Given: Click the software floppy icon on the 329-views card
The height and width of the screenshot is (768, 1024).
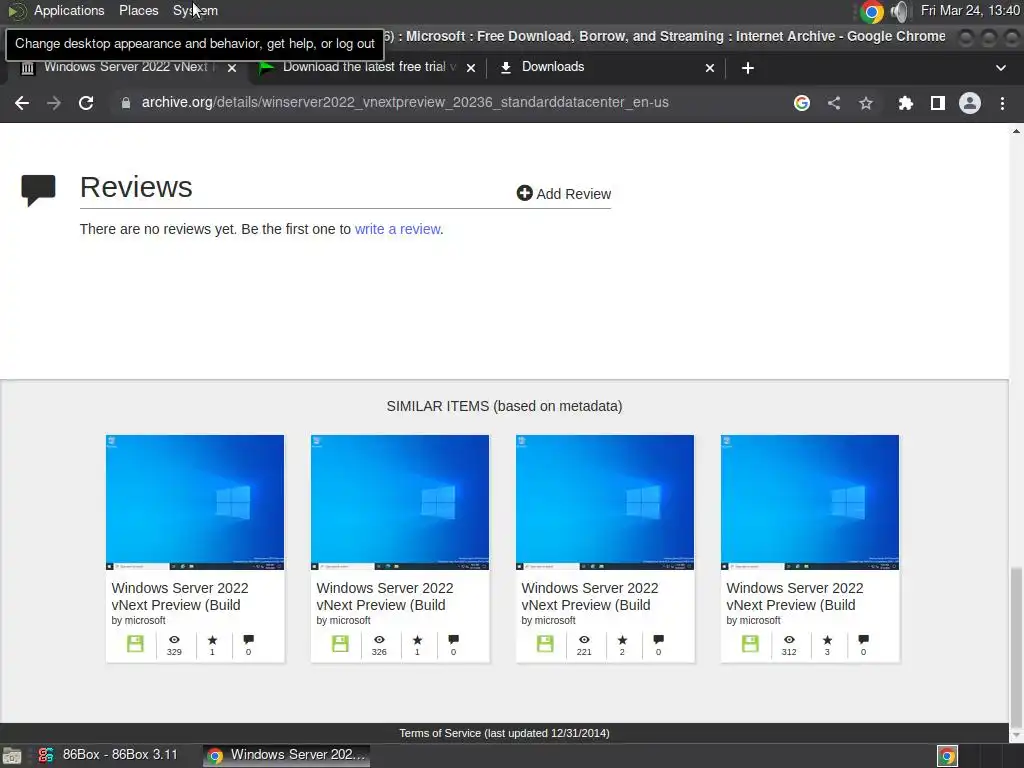Looking at the screenshot, I should (135, 644).
